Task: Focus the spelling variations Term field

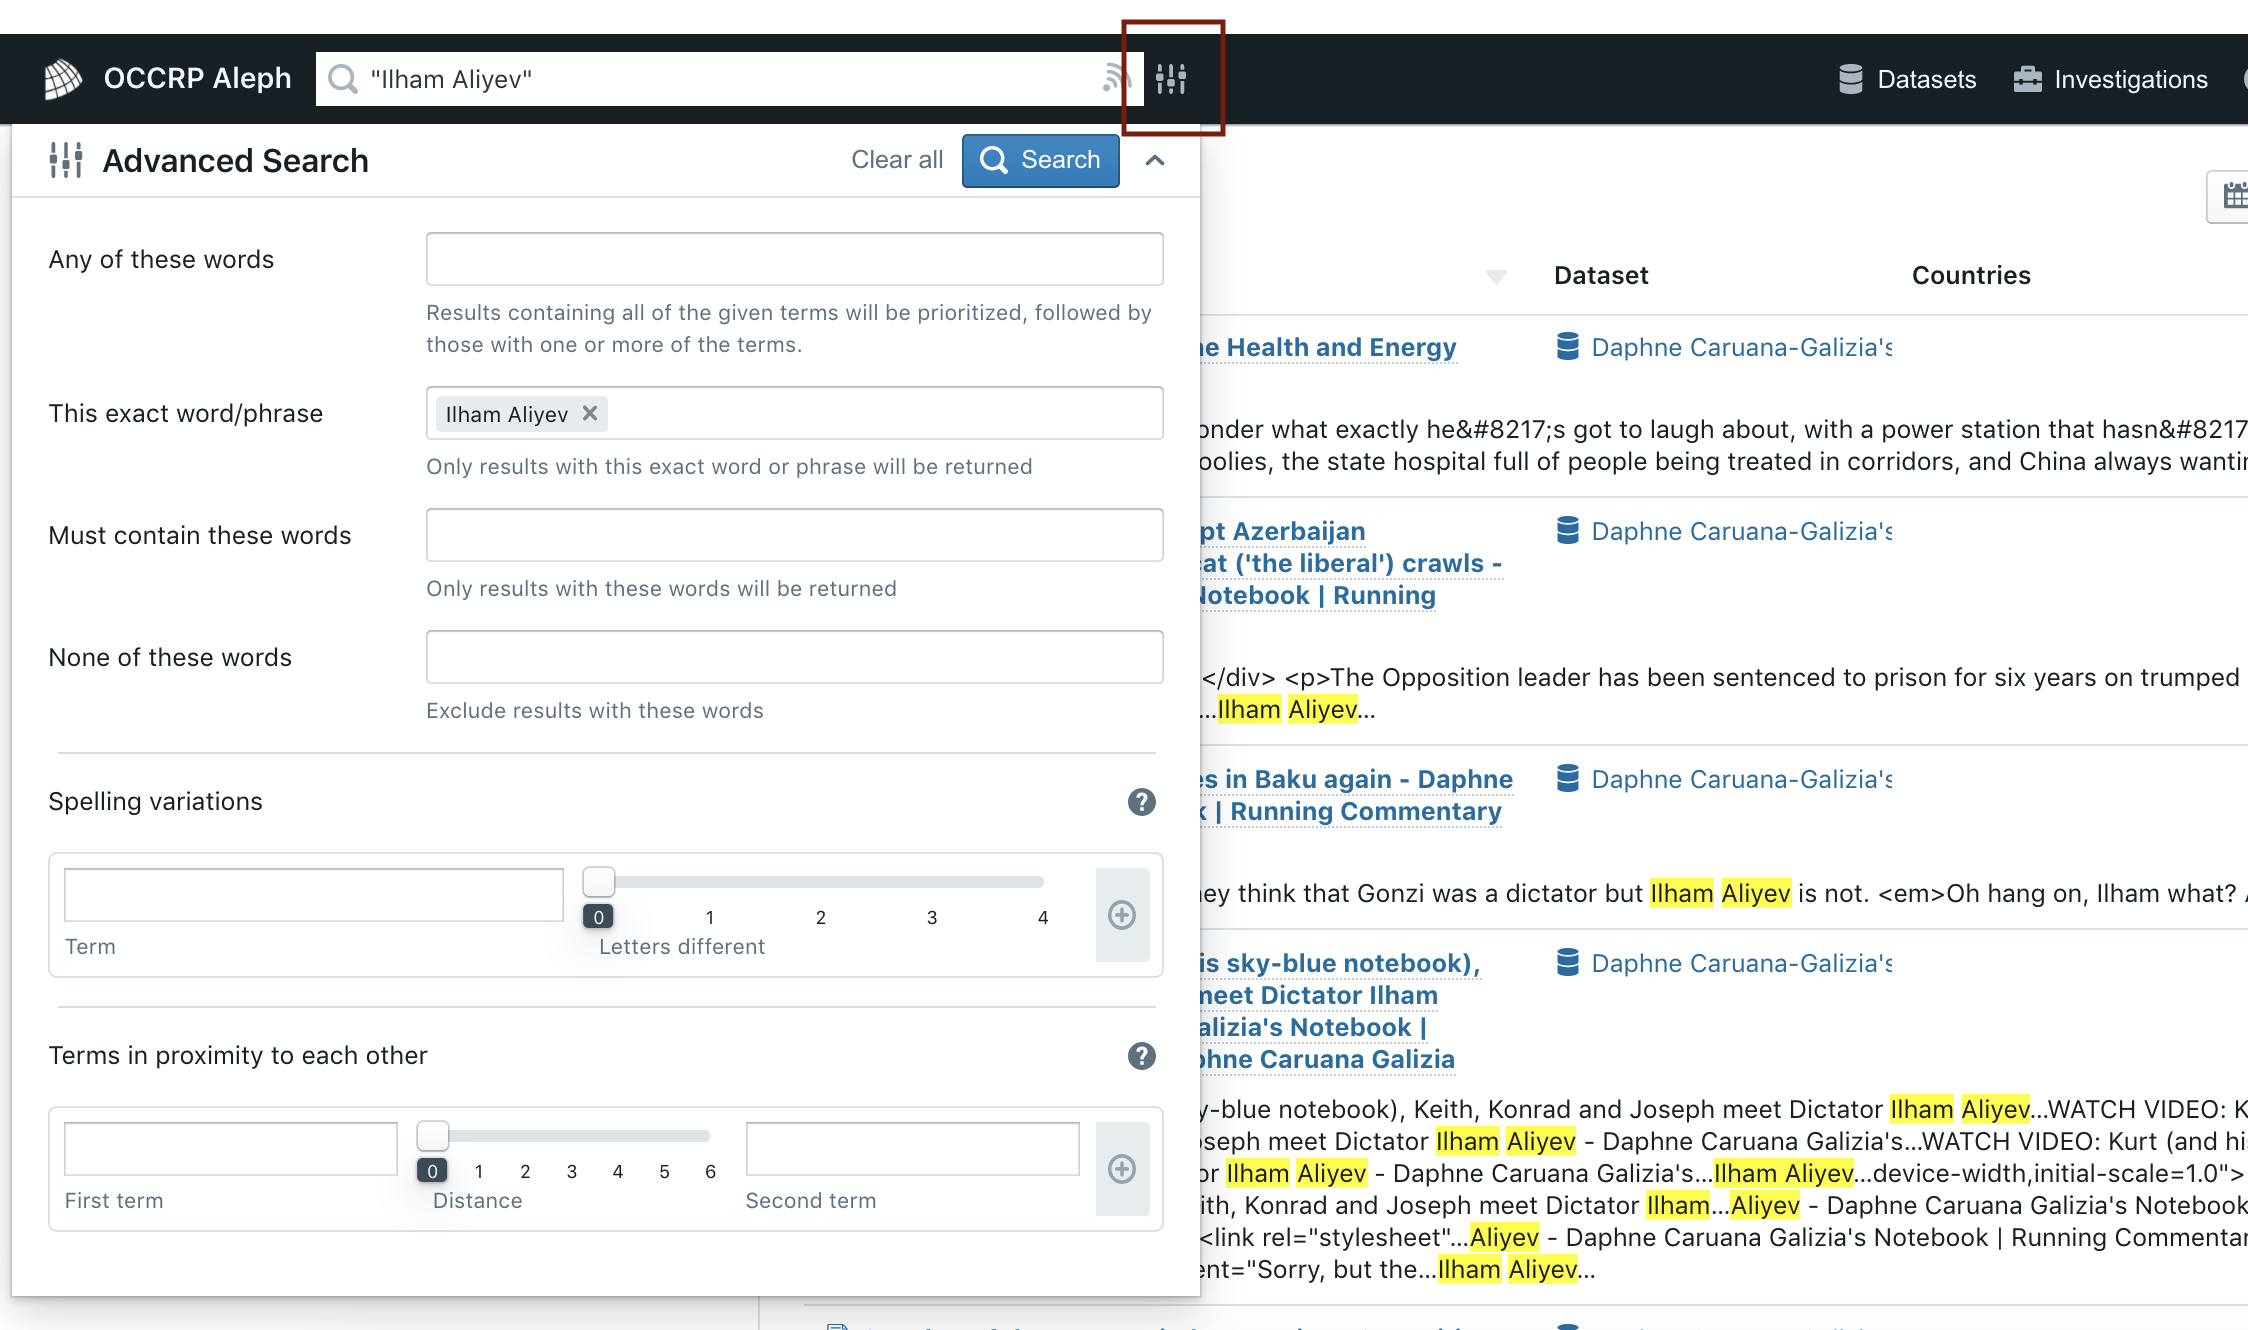Action: [313, 894]
